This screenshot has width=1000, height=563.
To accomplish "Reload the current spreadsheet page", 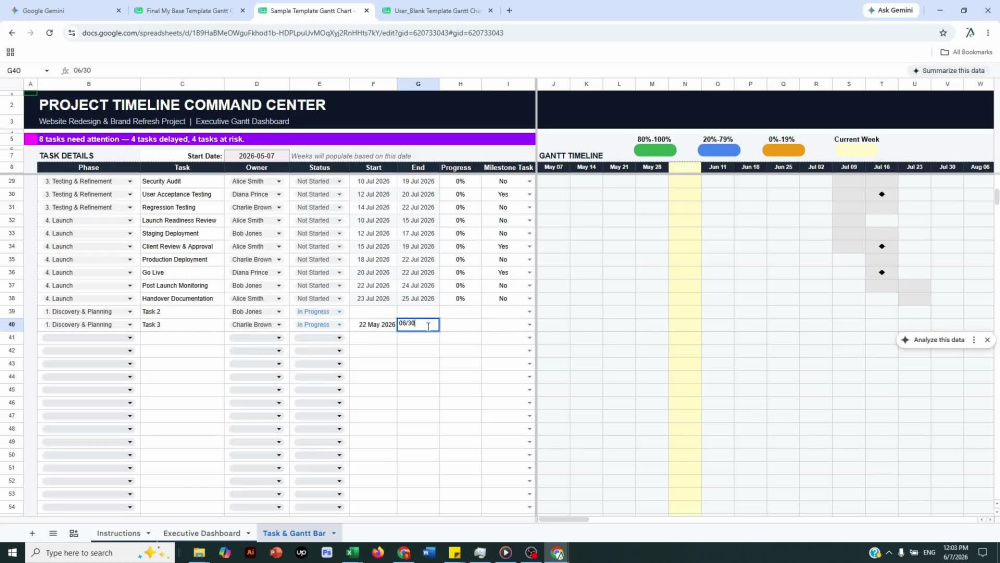I will 49,33.
